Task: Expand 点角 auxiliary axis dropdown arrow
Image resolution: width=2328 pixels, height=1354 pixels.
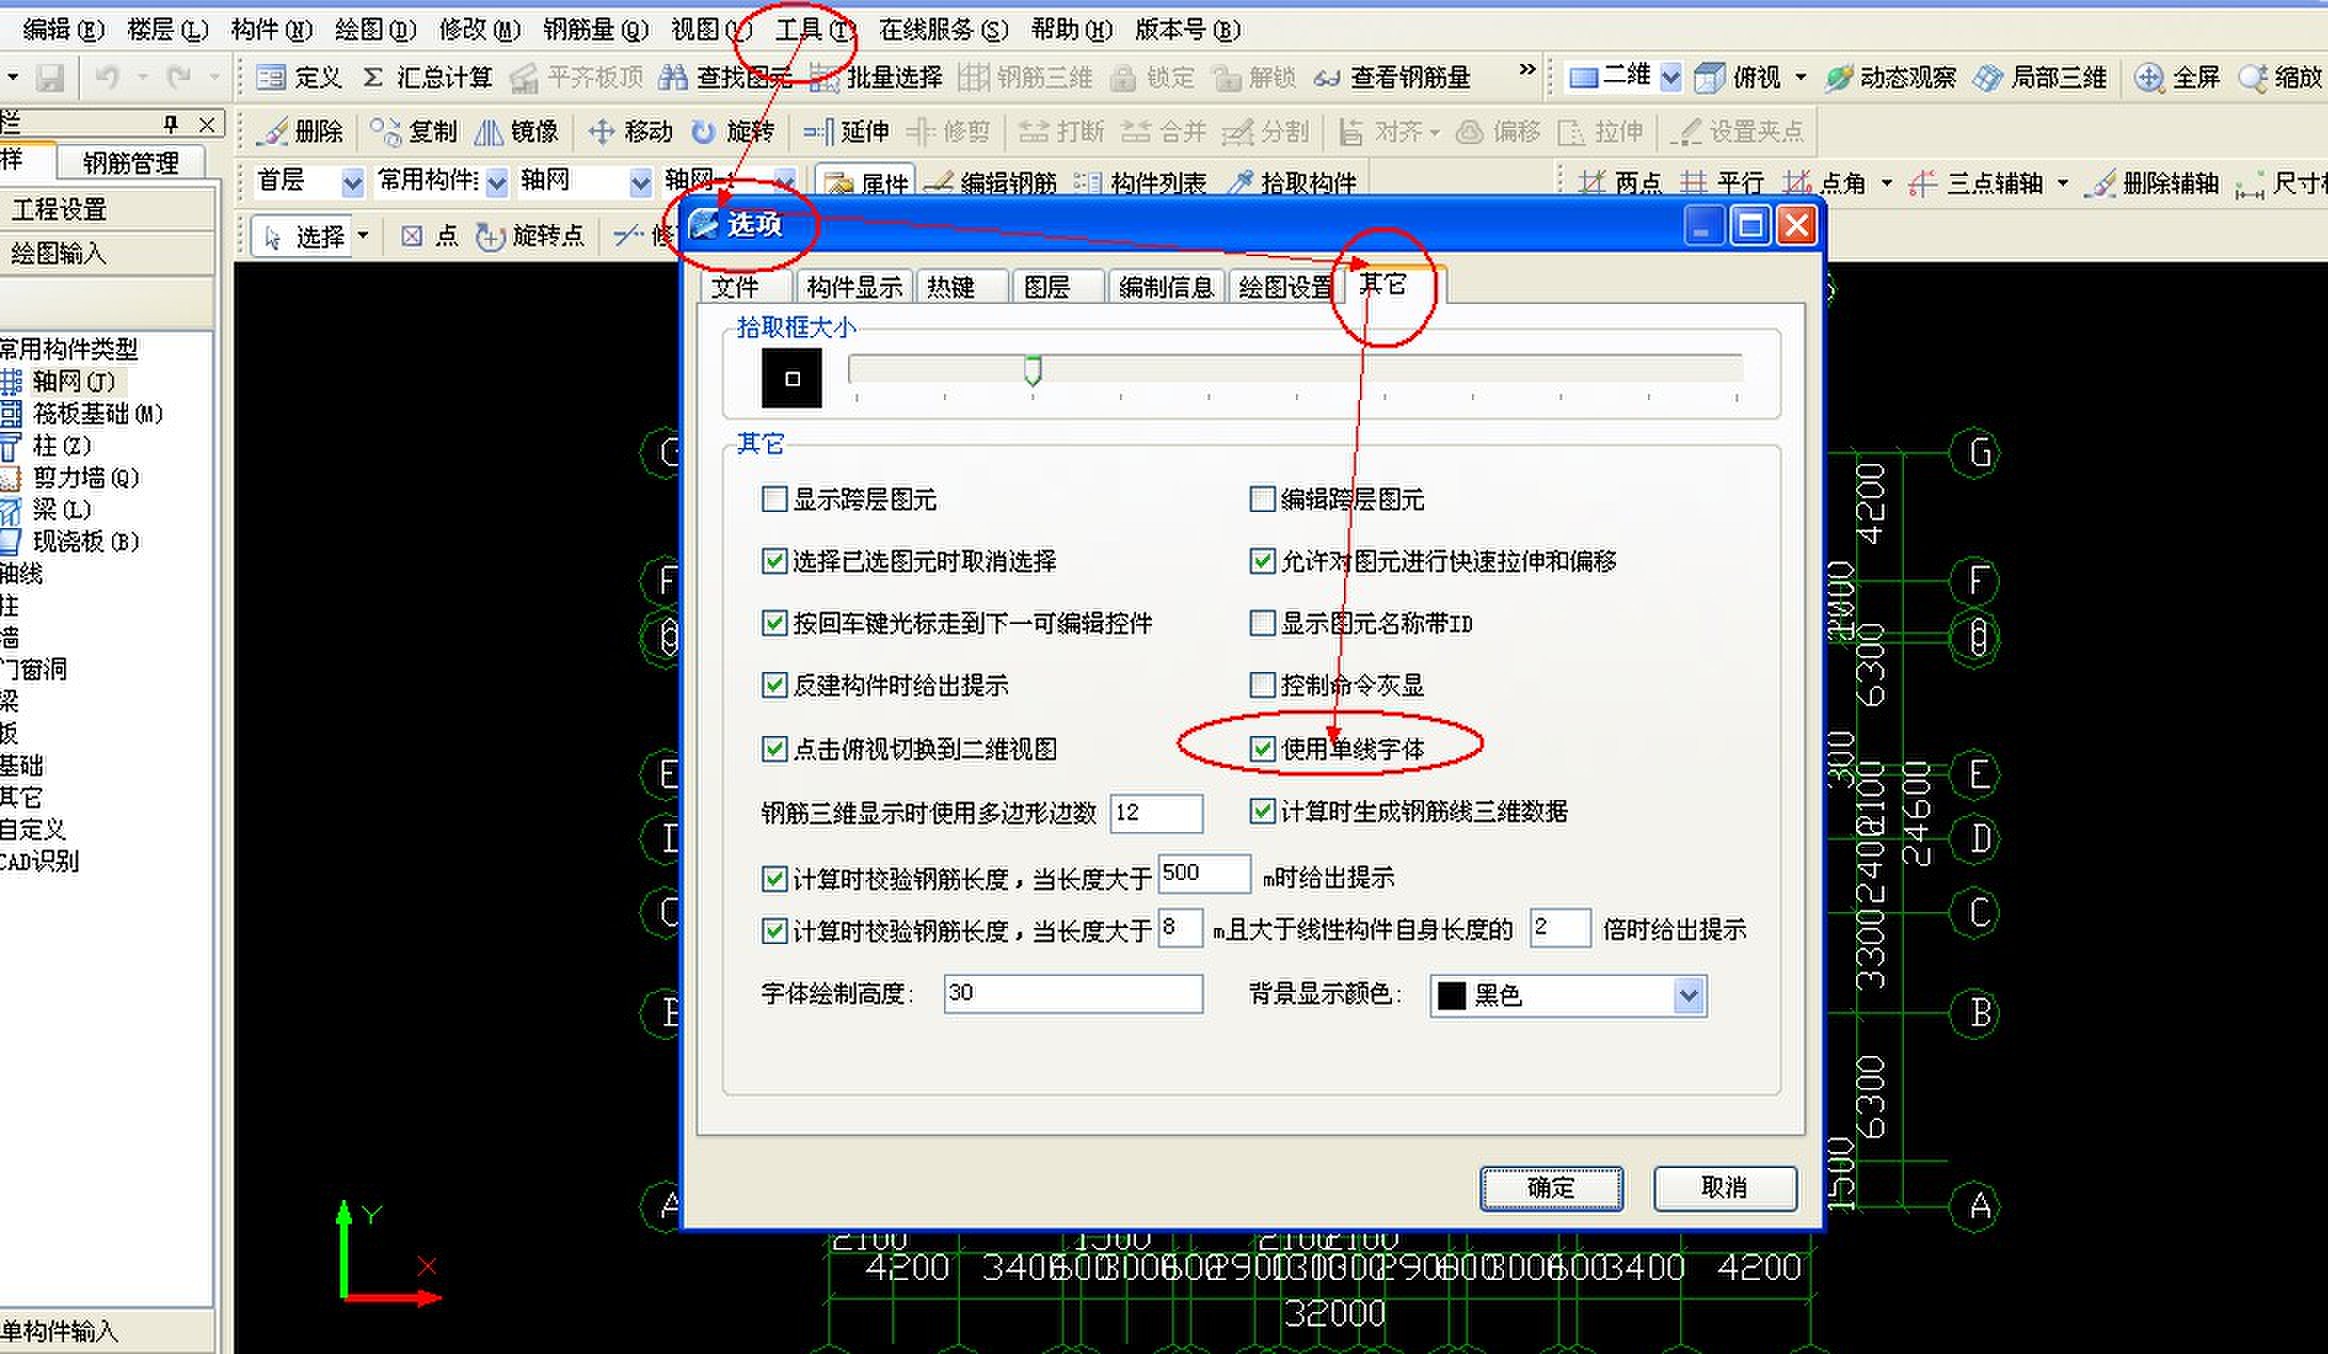Action: (1886, 183)
